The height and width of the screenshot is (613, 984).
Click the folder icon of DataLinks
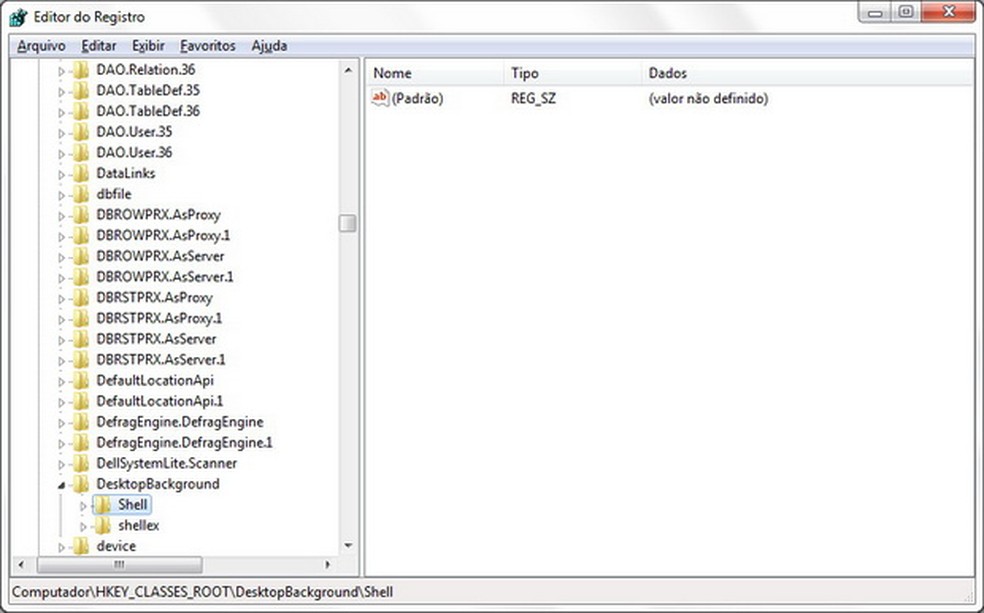pyautogui.click(x=81, y=173)
